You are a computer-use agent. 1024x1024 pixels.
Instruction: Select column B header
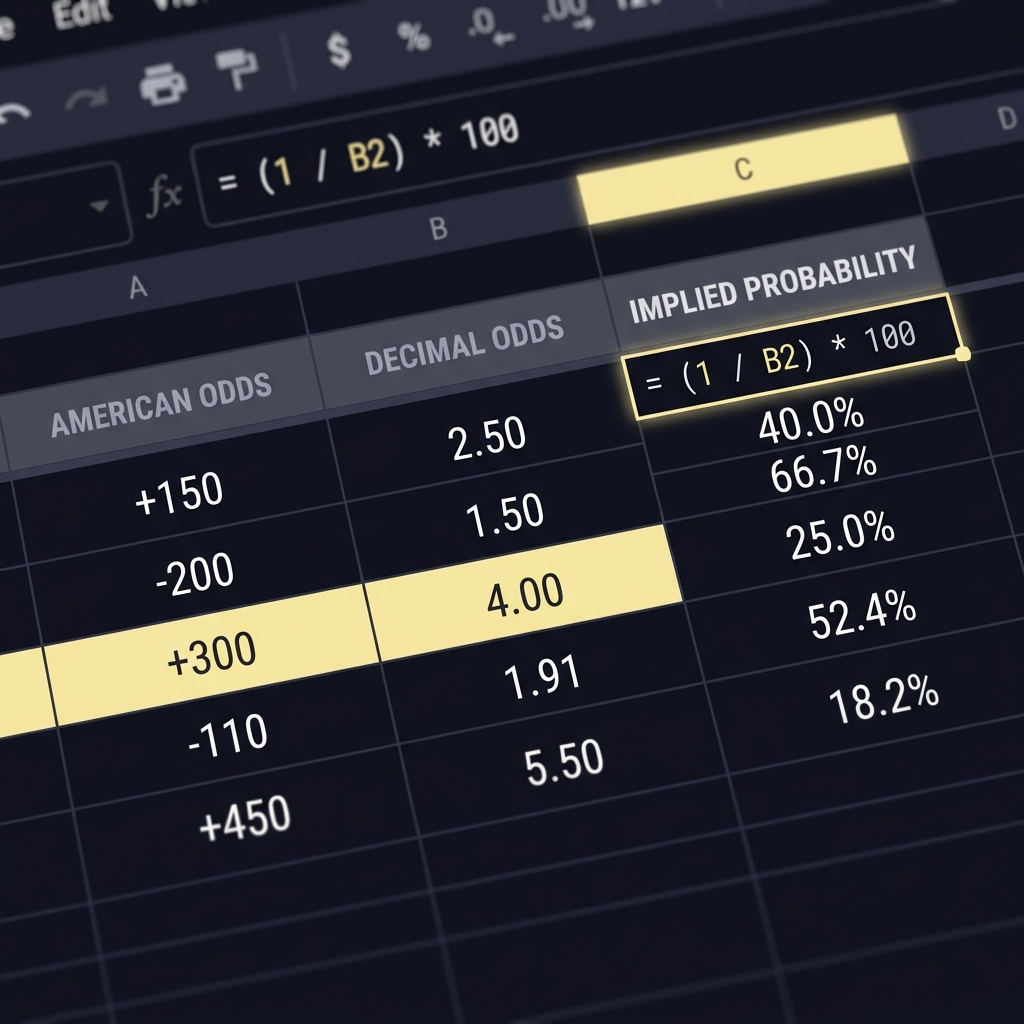(438, 229)
